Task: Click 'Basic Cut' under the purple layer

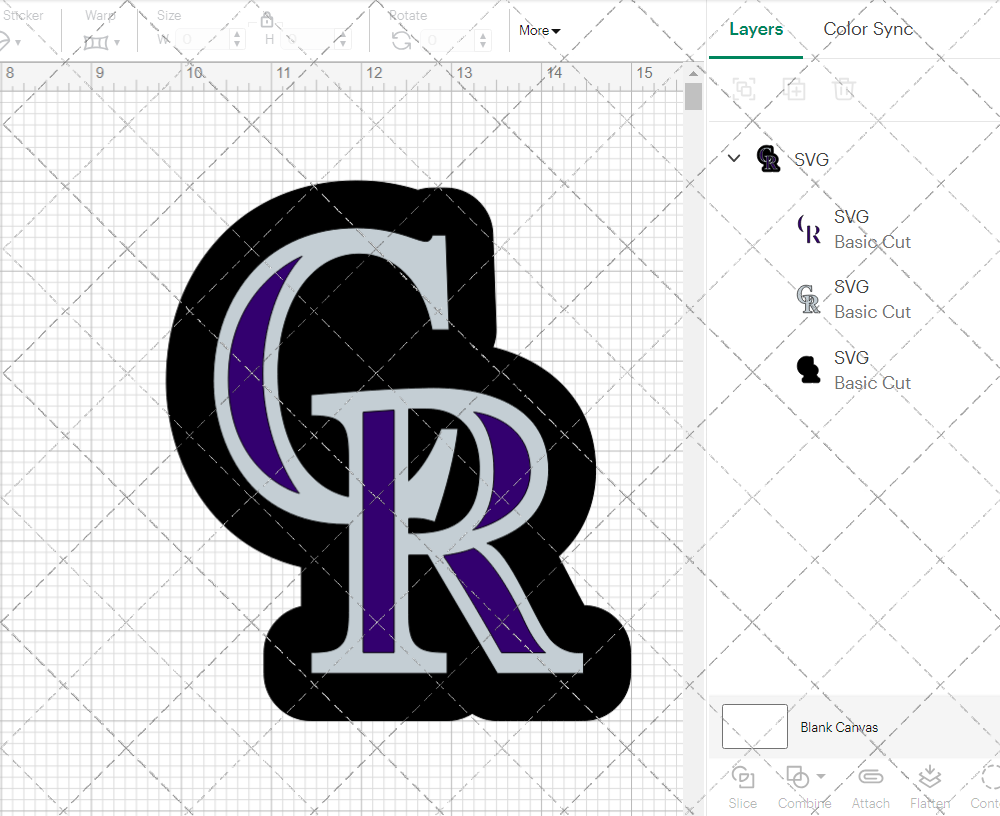Action: coord(872,242)
